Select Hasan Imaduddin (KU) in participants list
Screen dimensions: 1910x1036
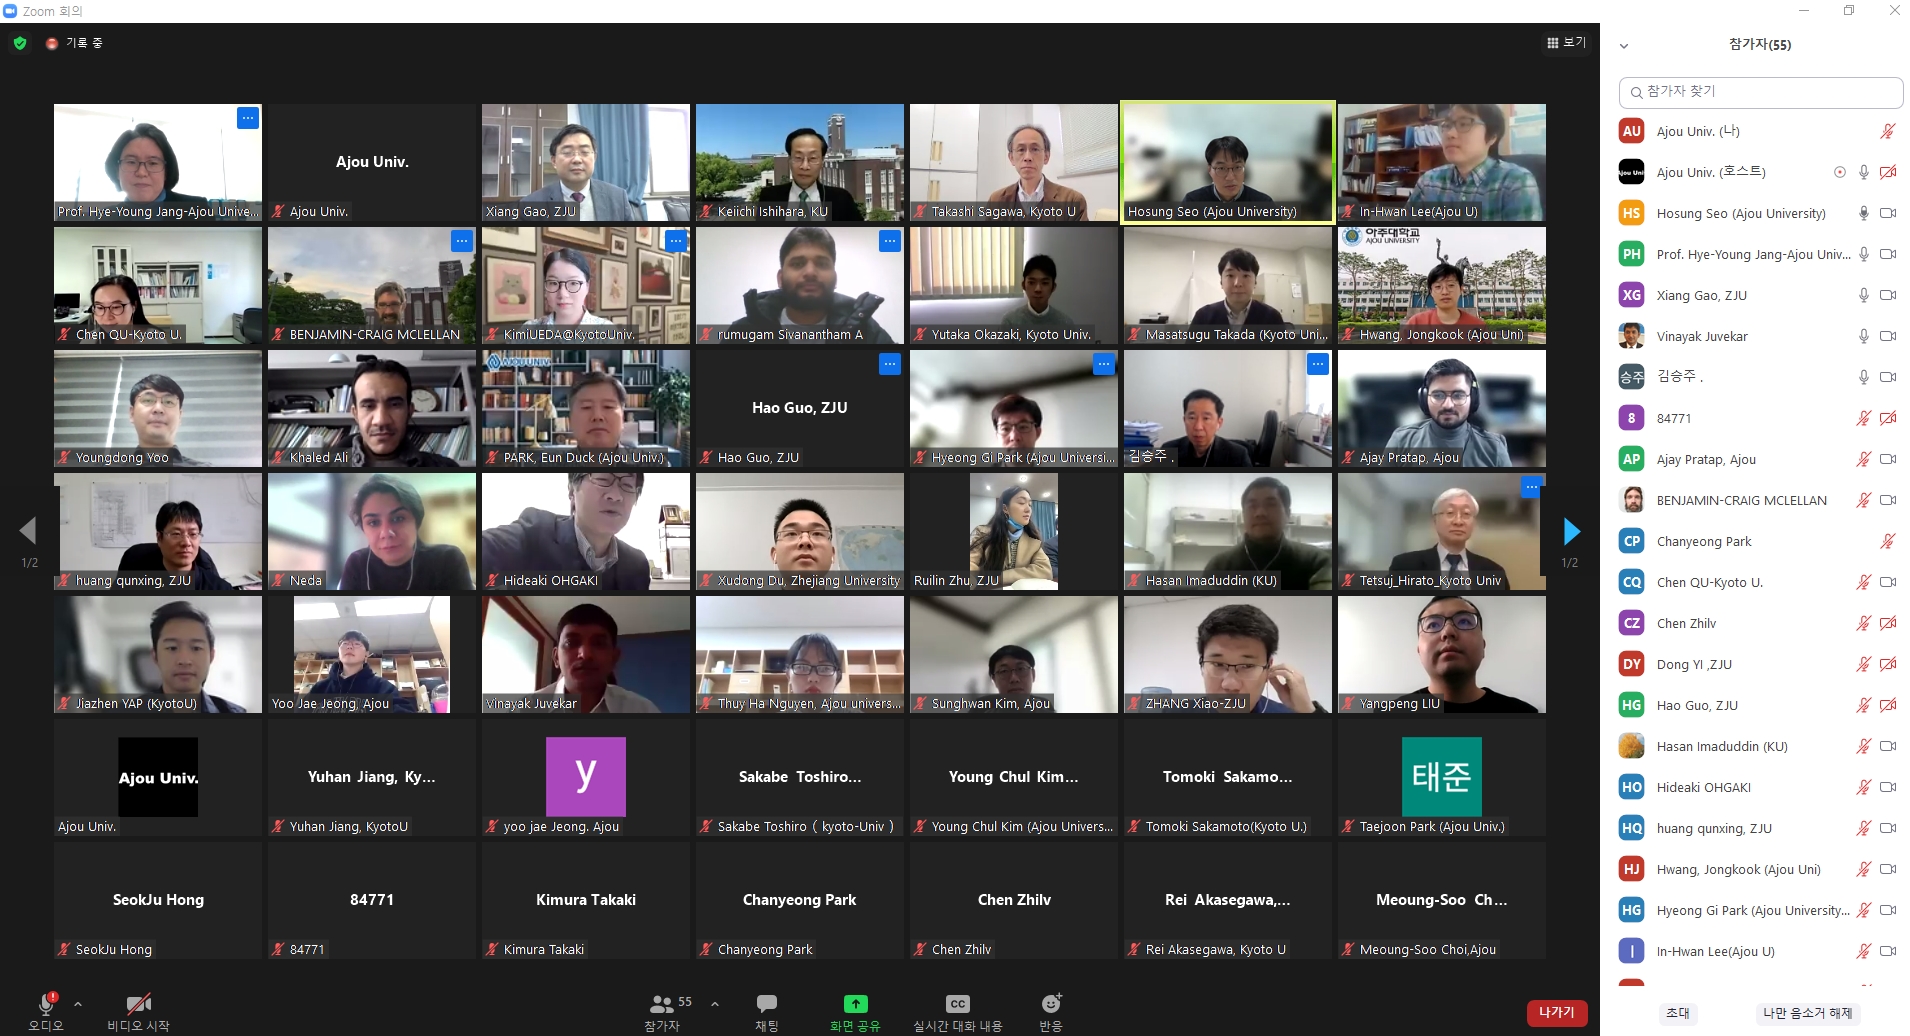point(1761,746)
